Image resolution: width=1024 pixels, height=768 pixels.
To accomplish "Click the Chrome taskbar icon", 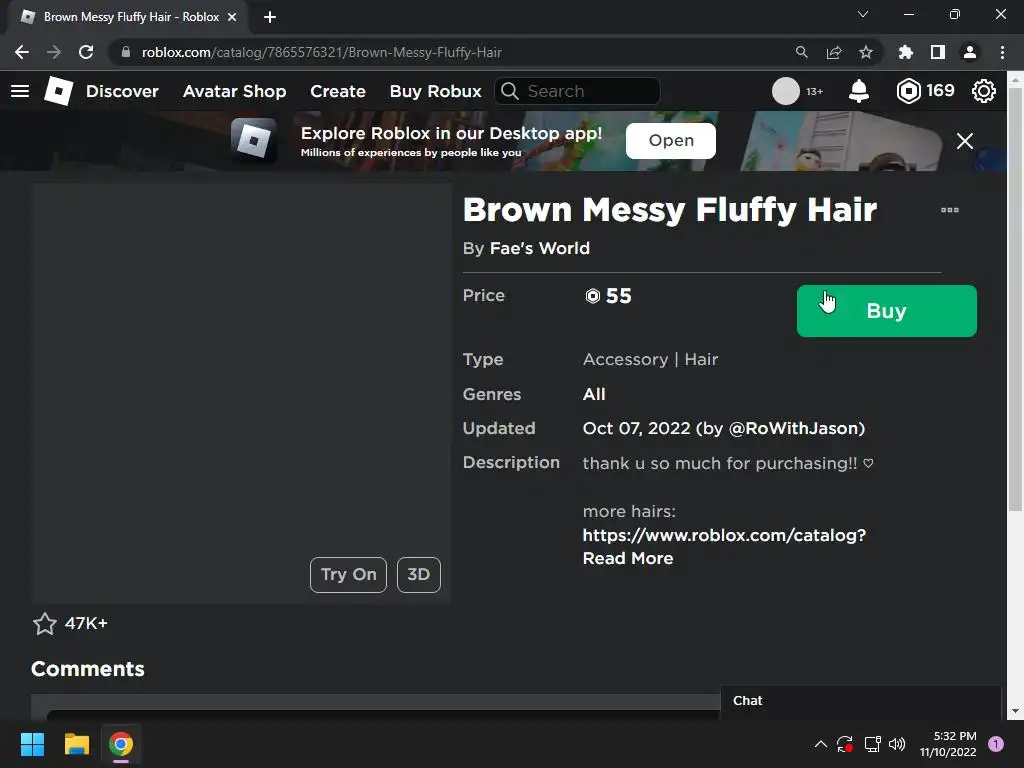I will pyautogui.click(x=121, y=744).
